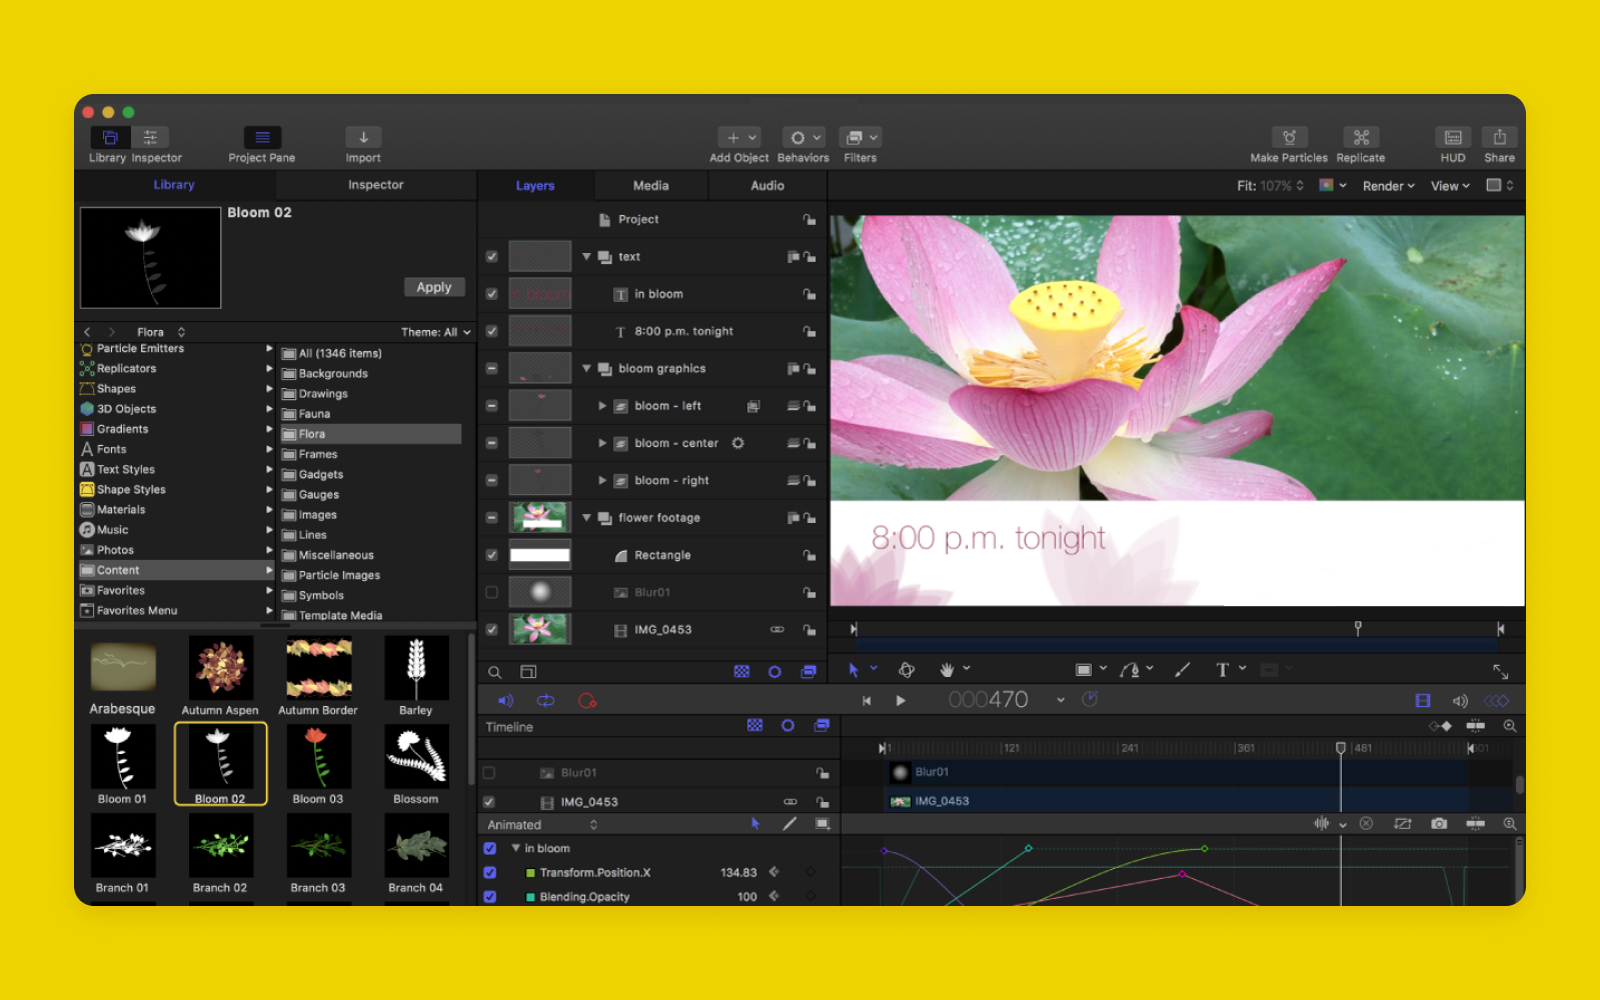This screenshot has height=1000, width=1600.
Task: Collapse the text group disclosure triangle
Action: 586,256
